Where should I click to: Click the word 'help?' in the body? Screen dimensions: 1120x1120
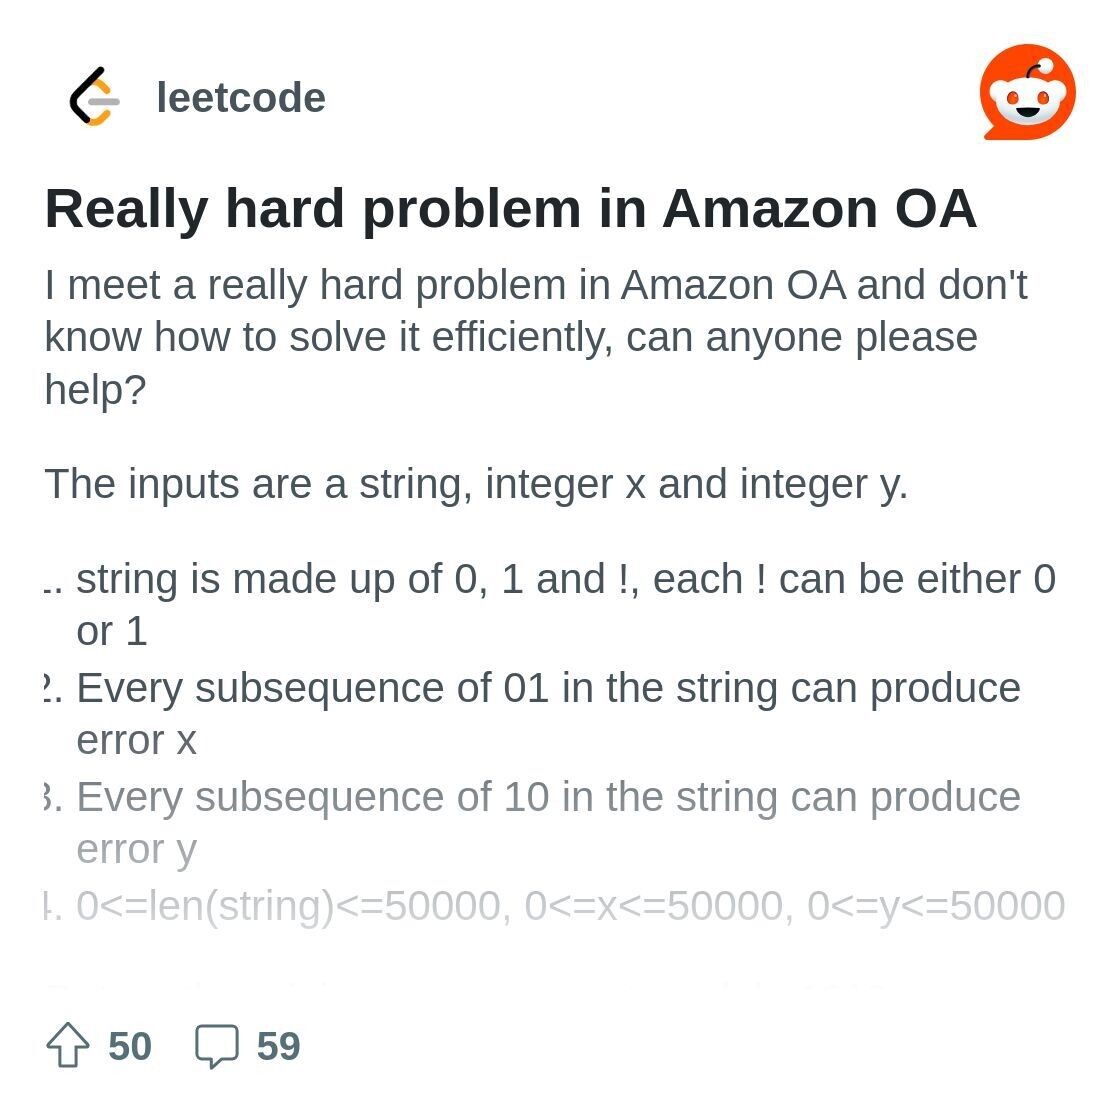(95, 390)
